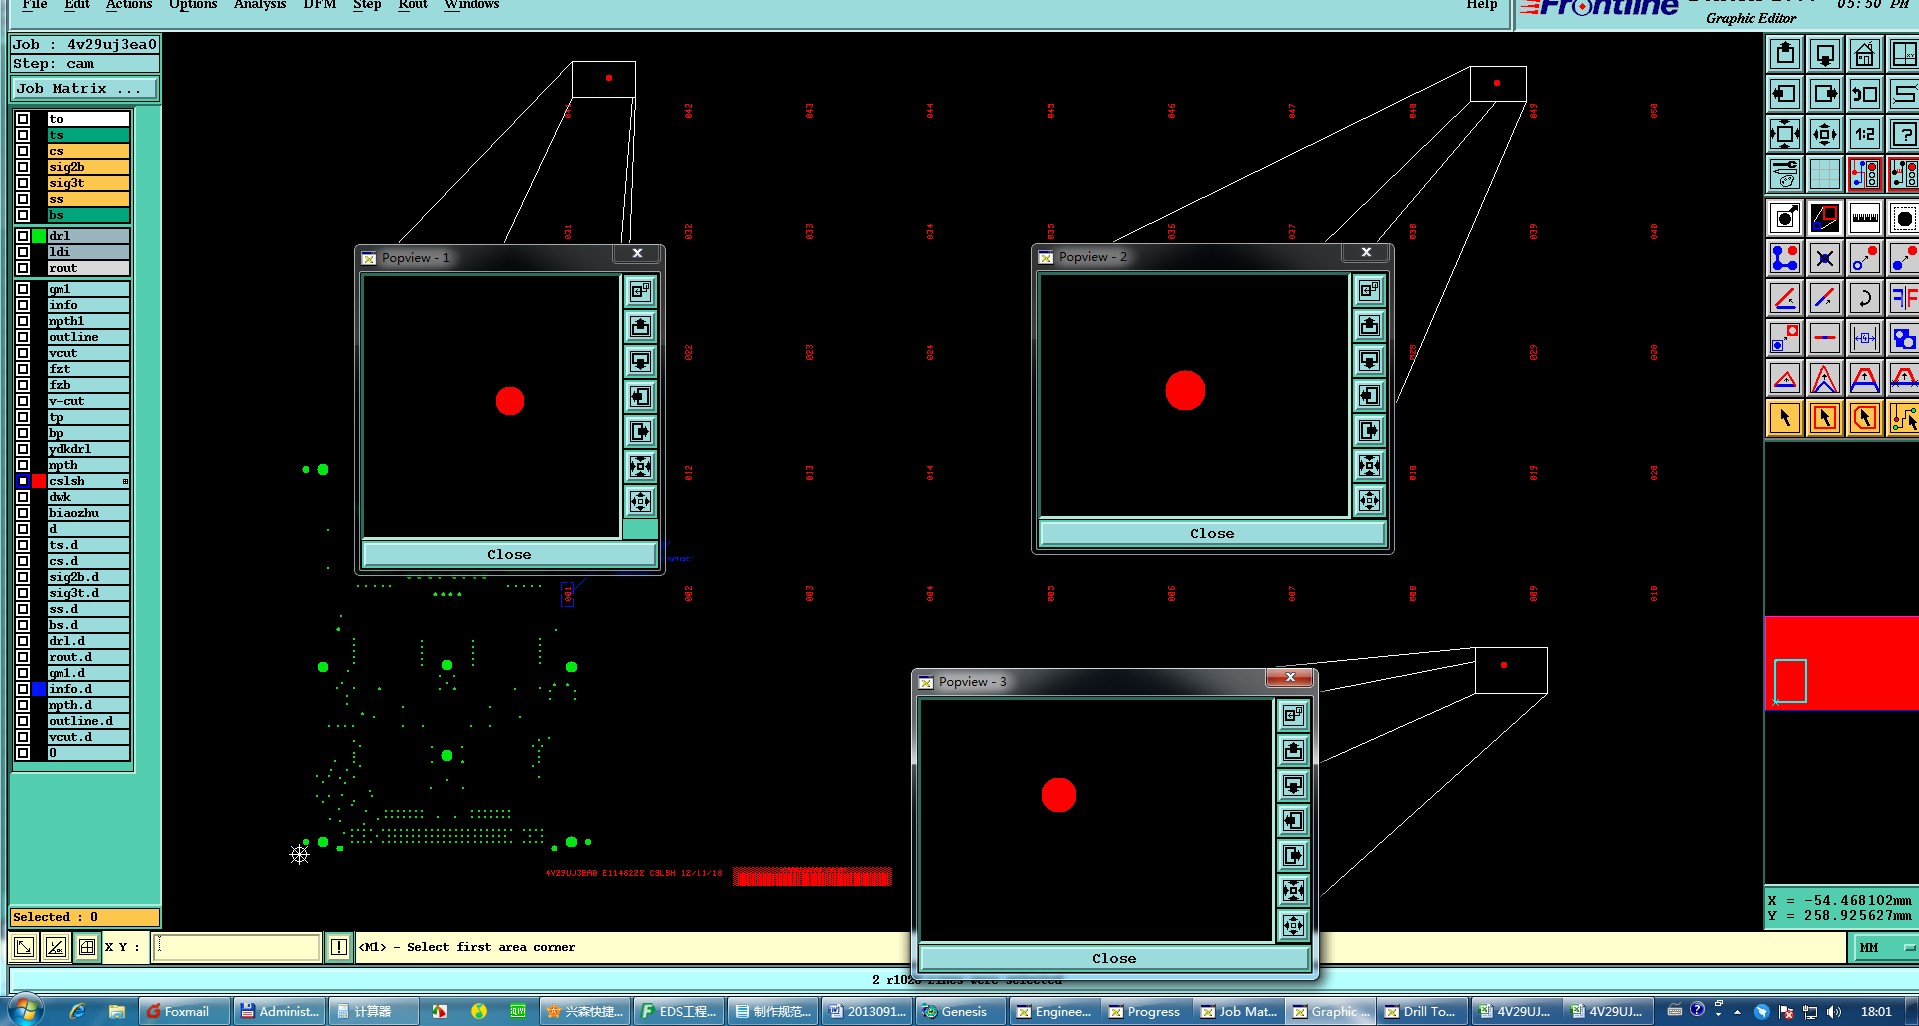Click the pan-up icon in Popview - 1
The image size is (1919, 1026).
[x=641, y=326]
